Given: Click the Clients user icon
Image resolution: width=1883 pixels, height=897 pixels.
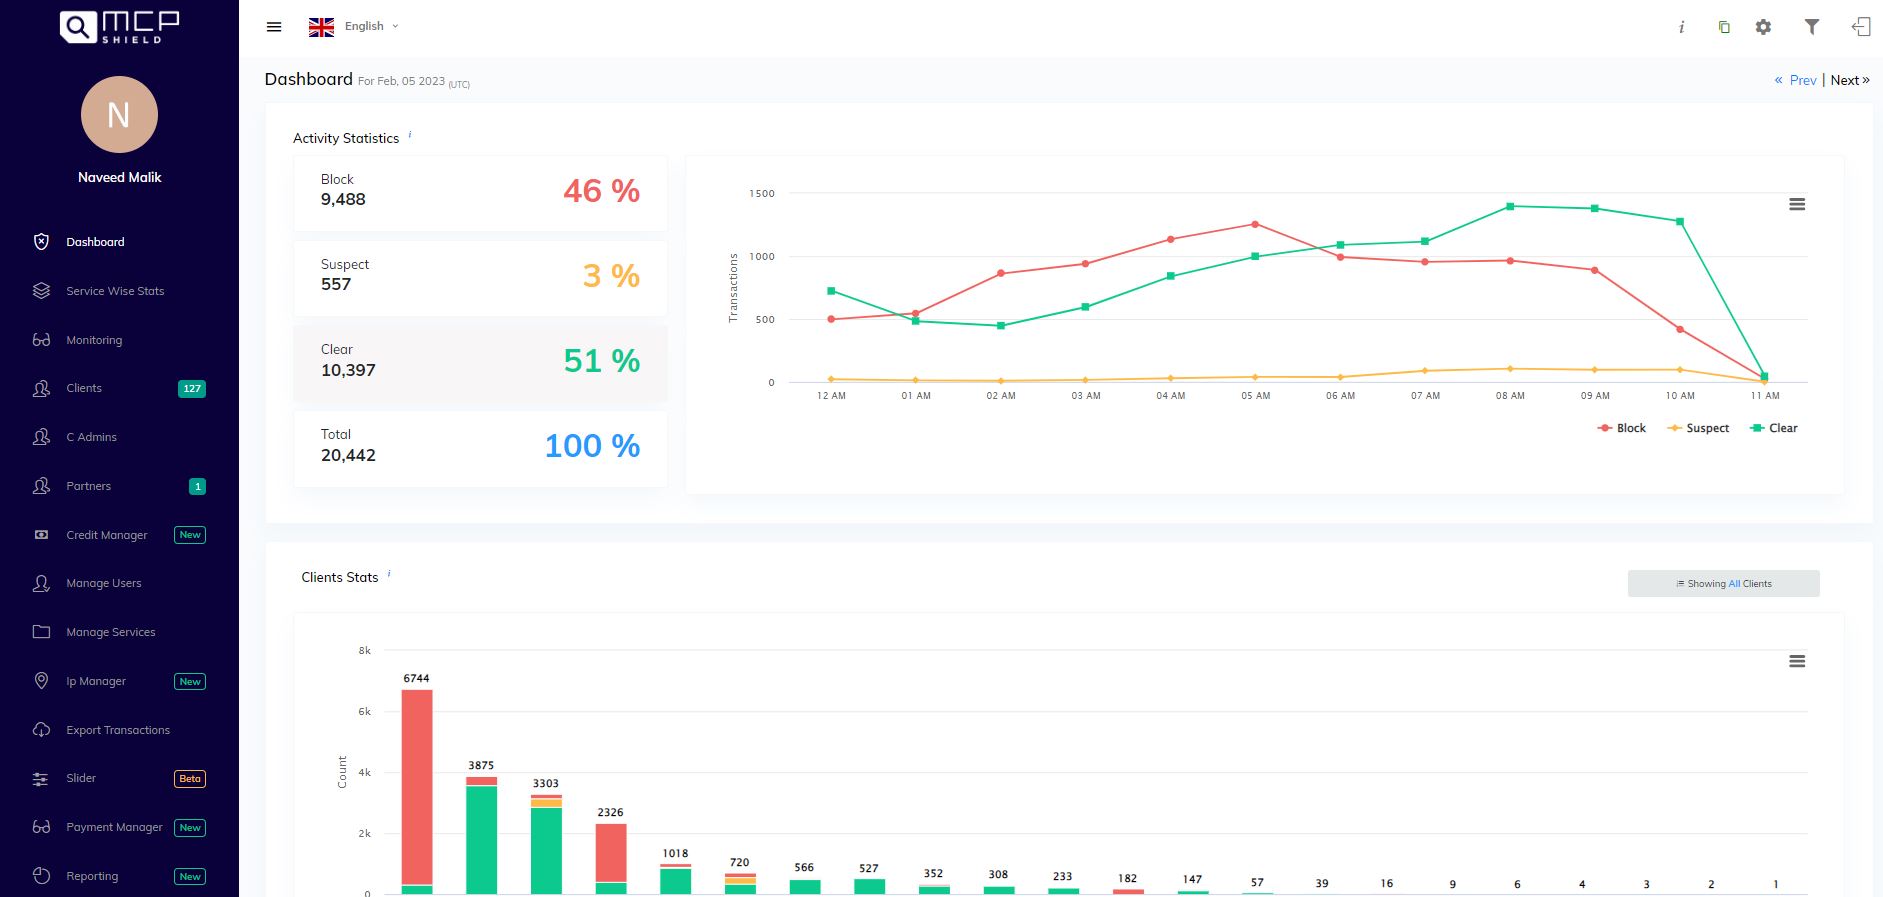Looking at the screenshot, I should [x=41, y=388].
